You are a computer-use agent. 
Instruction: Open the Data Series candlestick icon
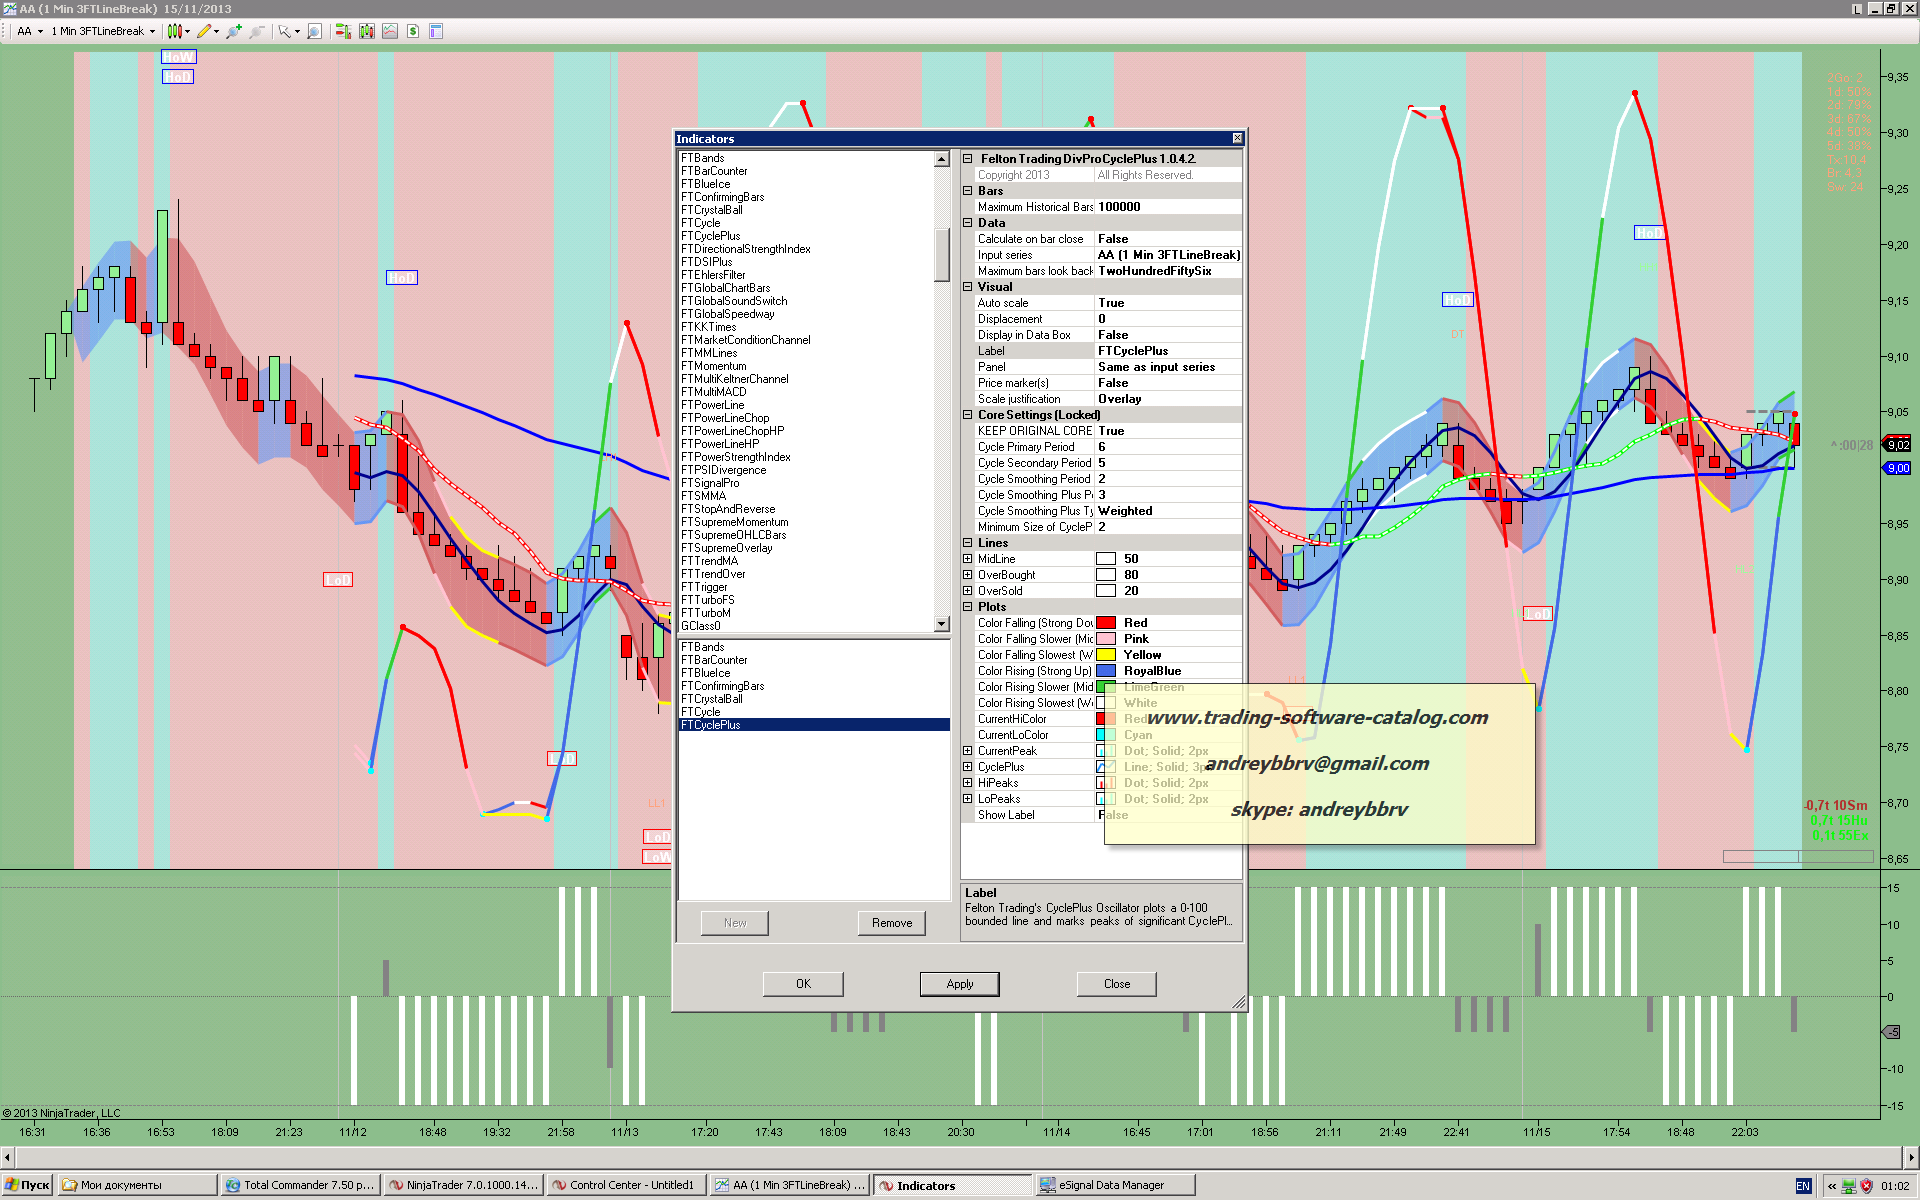pos(366,31)
